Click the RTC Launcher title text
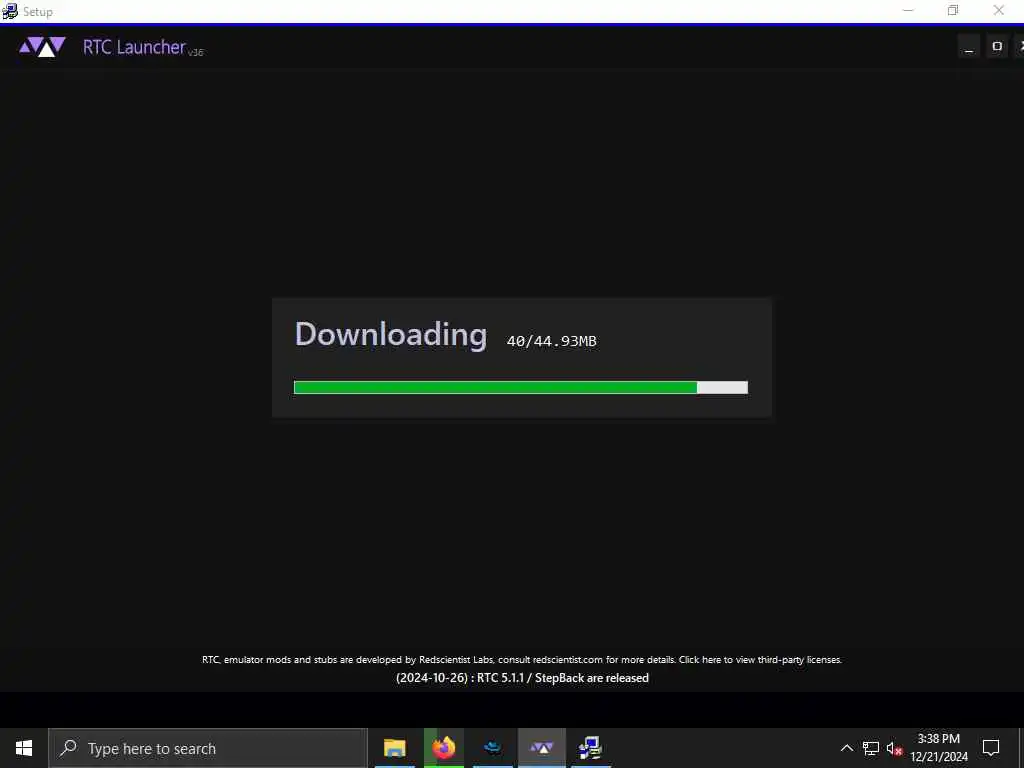The image size is (1024, 768). click(x=134, y=47)
